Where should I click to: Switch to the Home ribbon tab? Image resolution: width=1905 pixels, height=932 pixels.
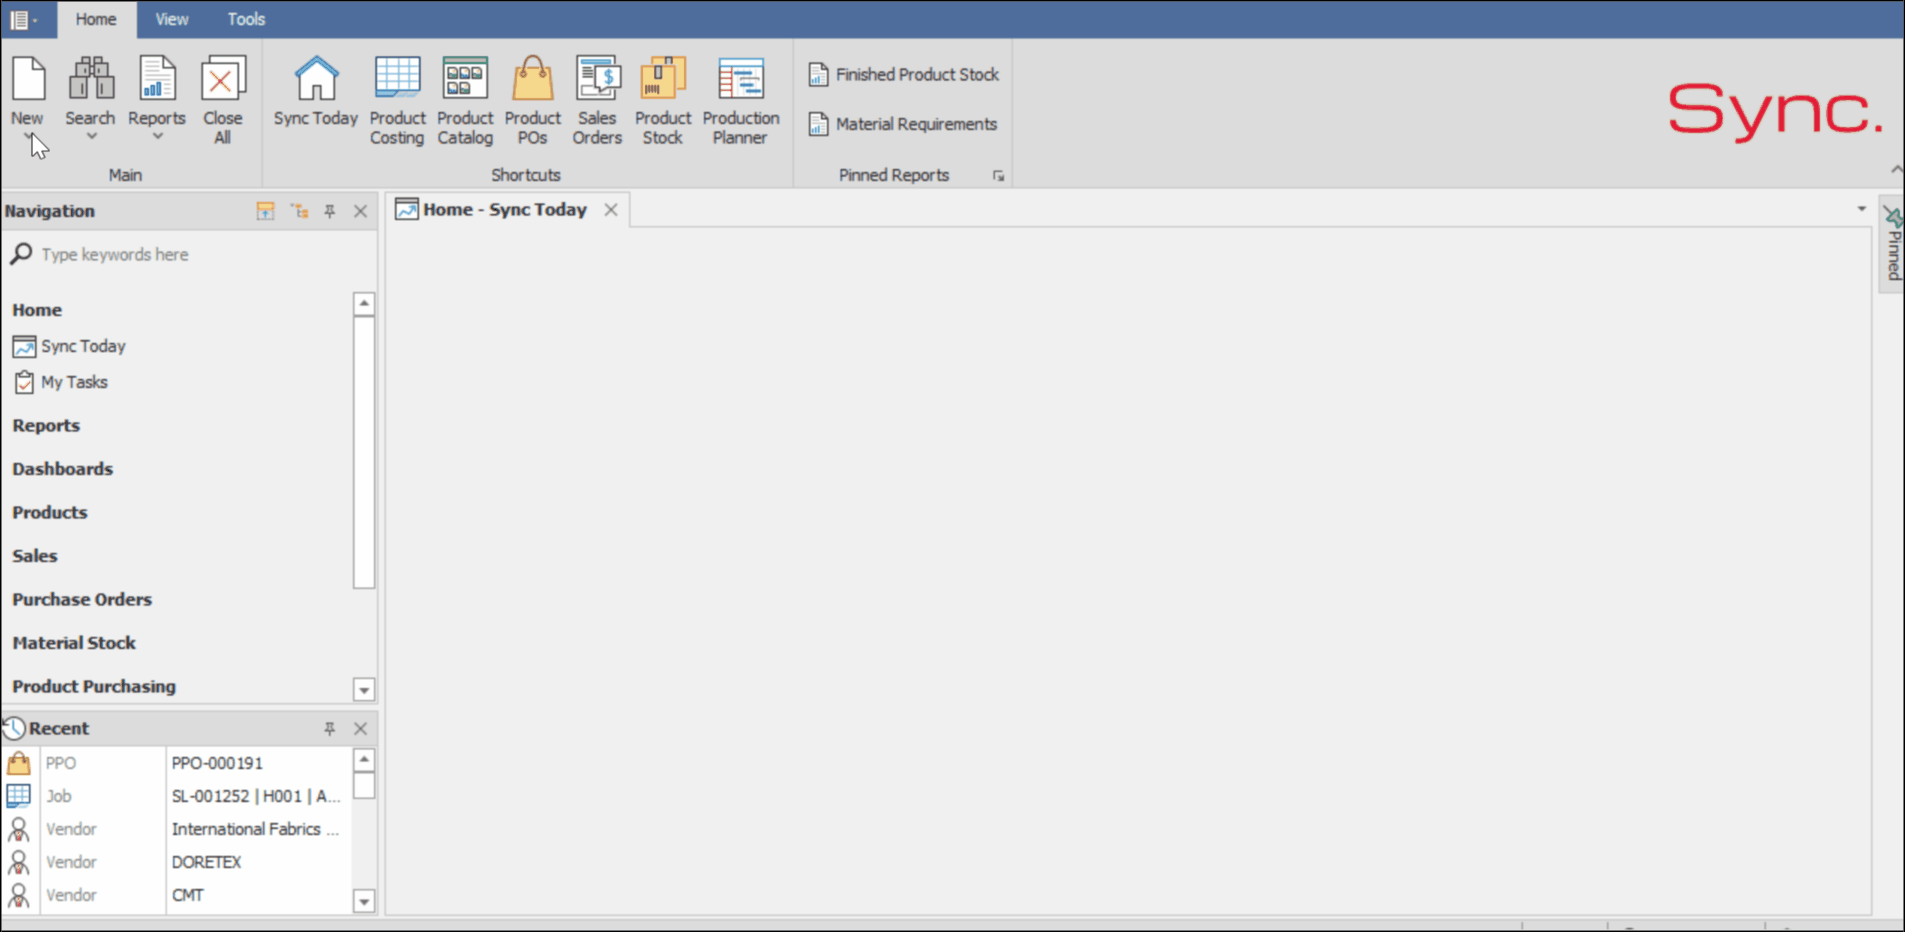pyautogui.click(x=96, y=19)
